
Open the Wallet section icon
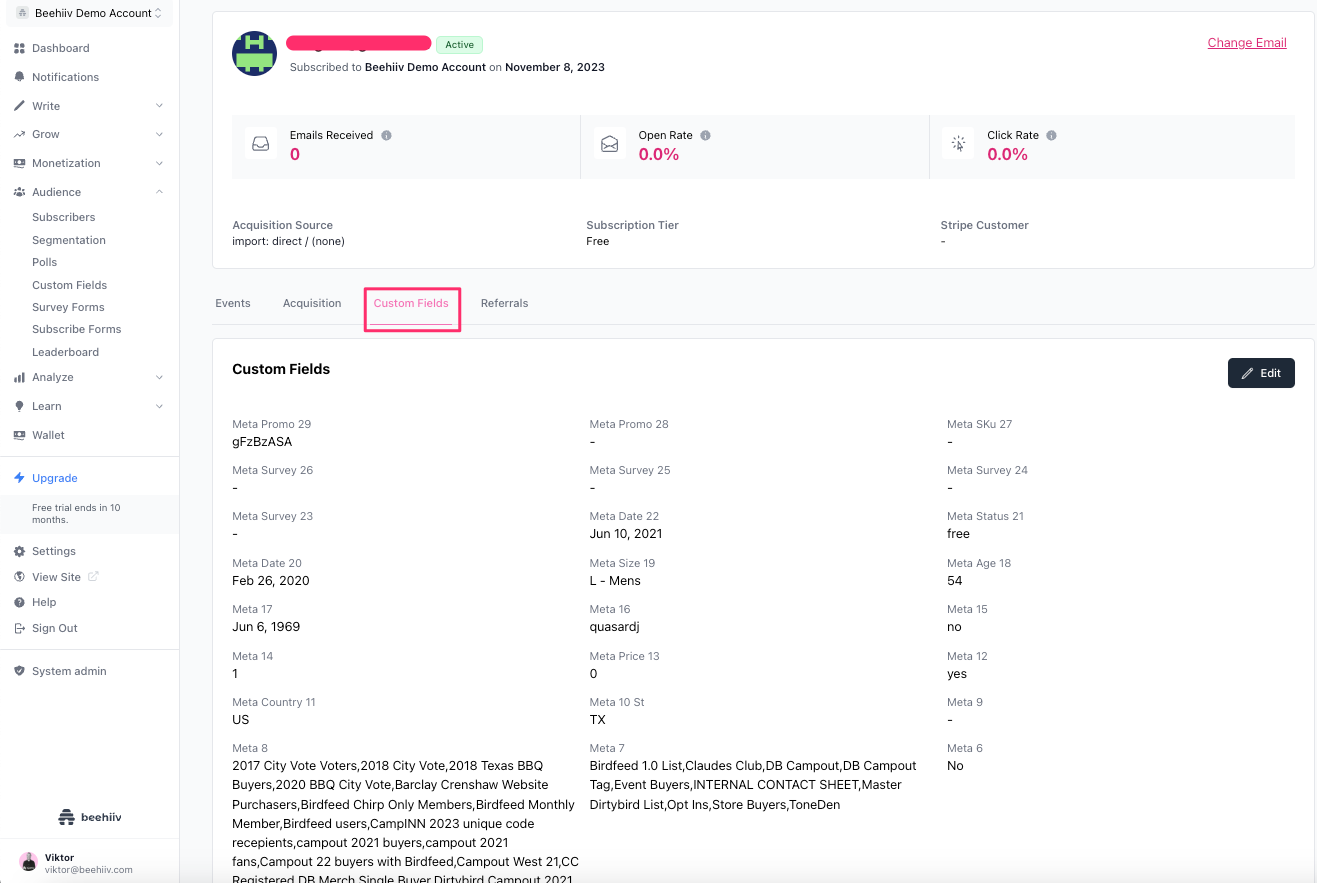22,435
